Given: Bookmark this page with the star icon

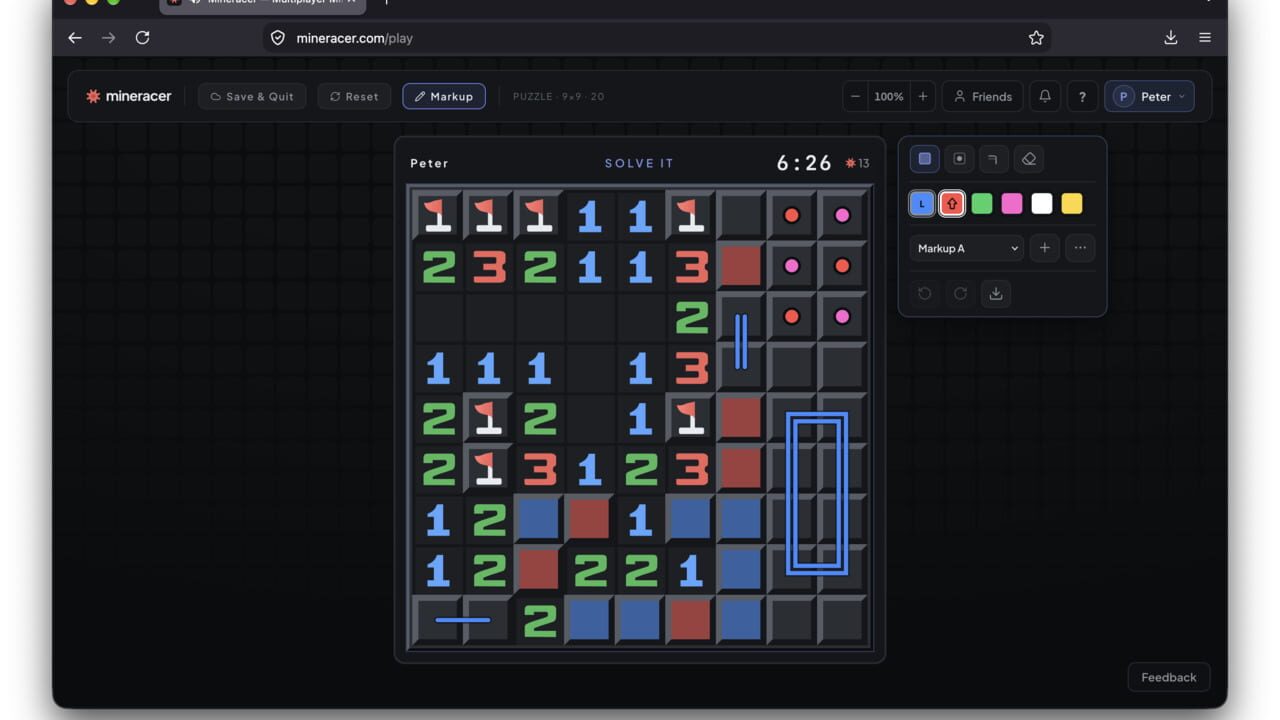Looking at the screenshot, I should tap(1036, 38).
